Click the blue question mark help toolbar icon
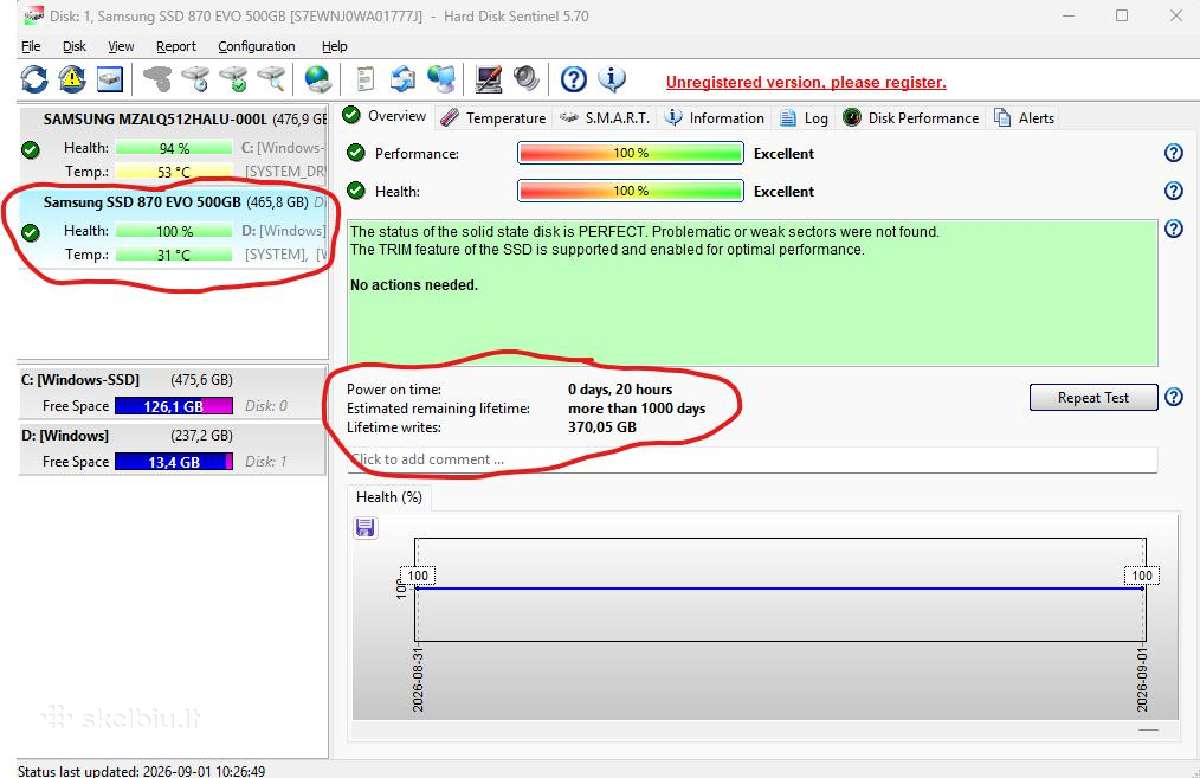This screenshot has height=778, width=1200. click(574, 78)
